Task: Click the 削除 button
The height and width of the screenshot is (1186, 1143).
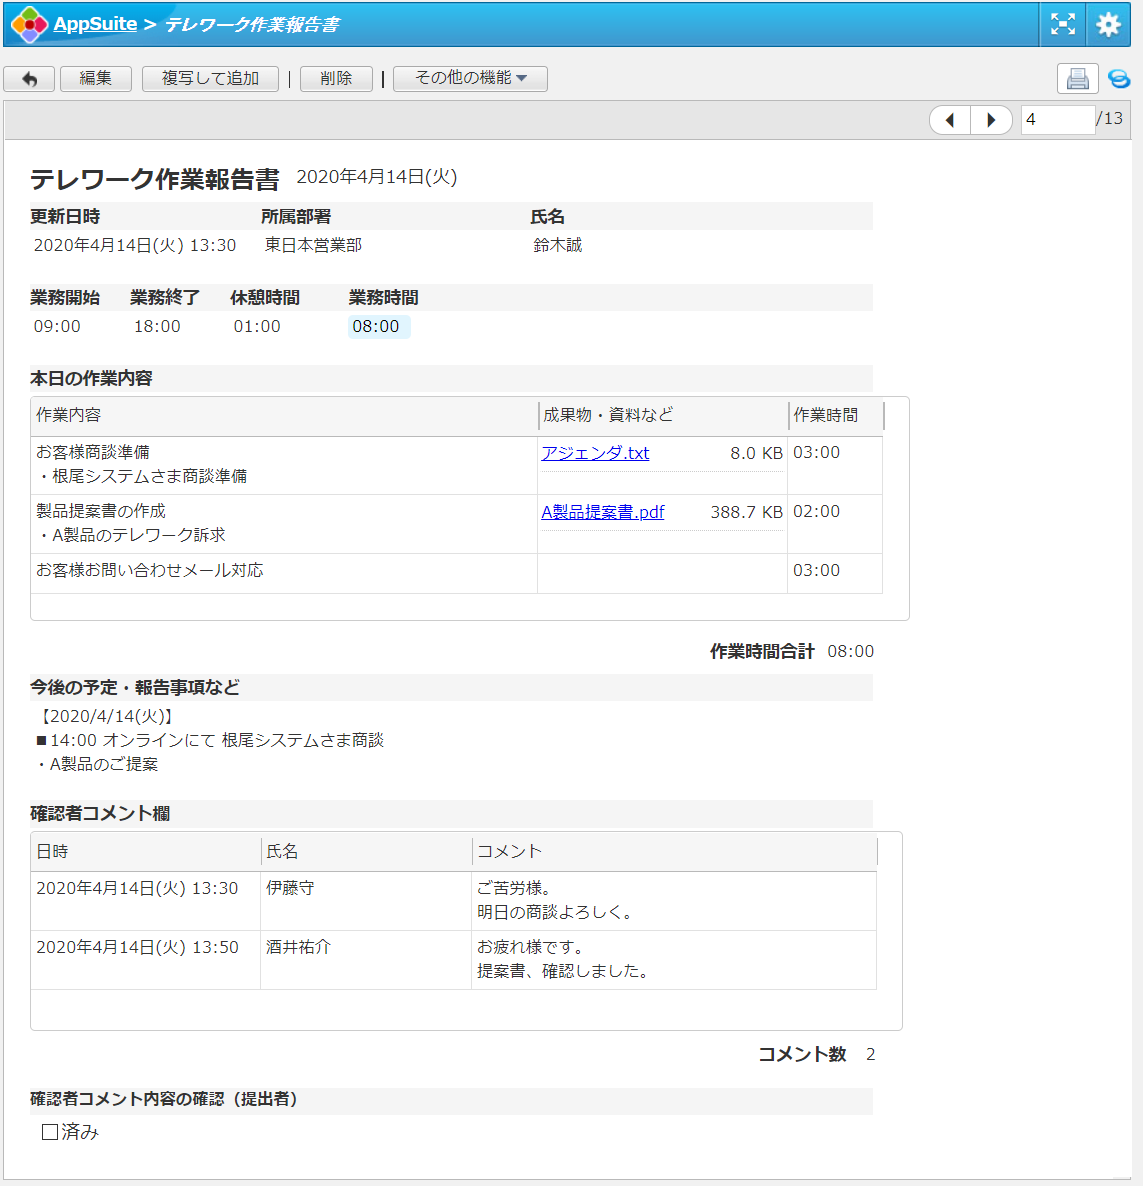Action: click(x=336, y=78)
